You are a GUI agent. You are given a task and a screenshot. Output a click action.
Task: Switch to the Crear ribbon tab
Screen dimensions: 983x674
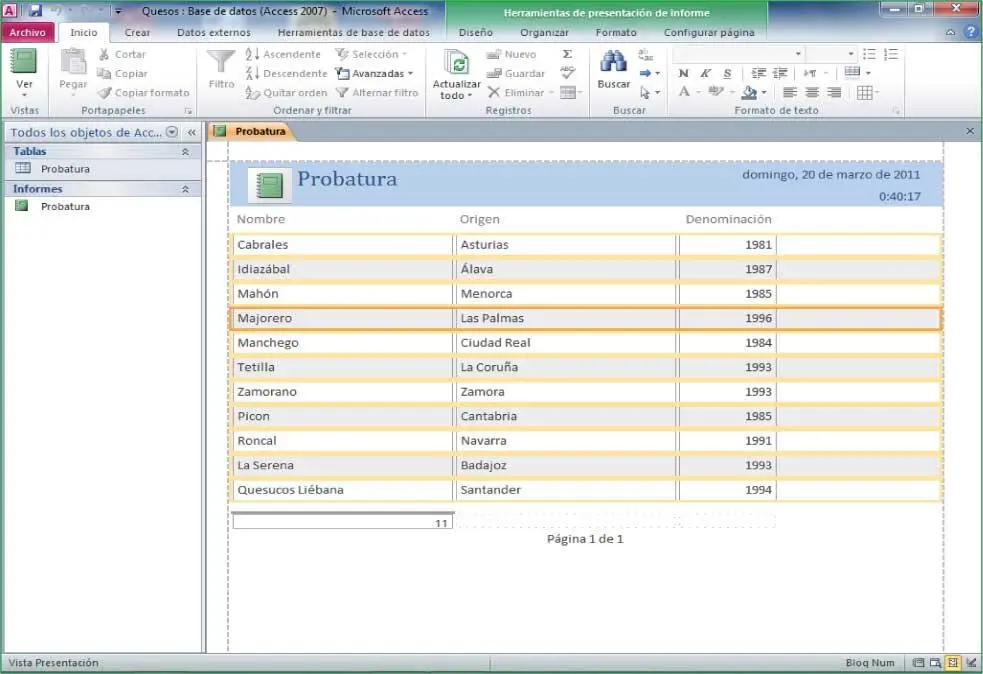tap(137, 32)
